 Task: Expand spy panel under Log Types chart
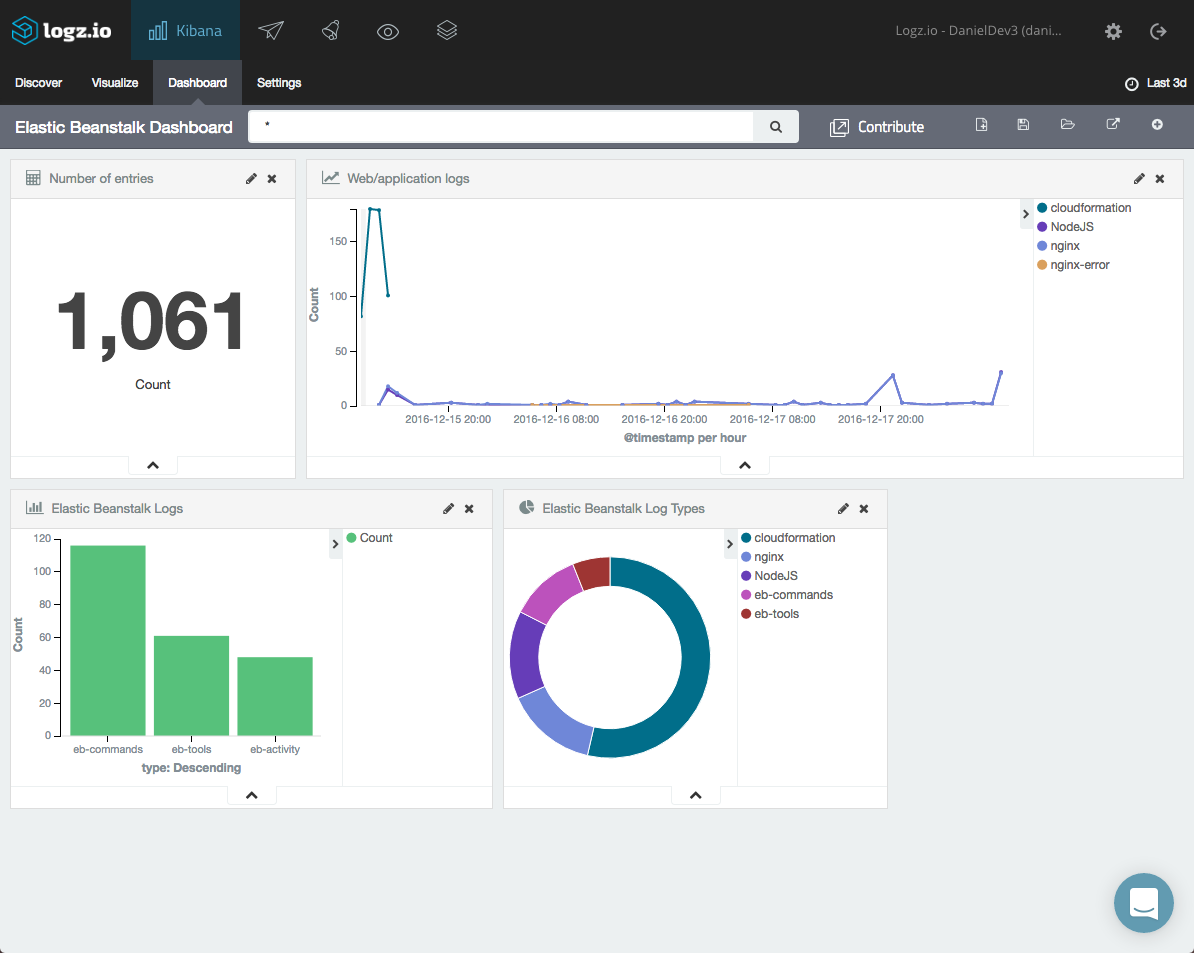[696, 796]
